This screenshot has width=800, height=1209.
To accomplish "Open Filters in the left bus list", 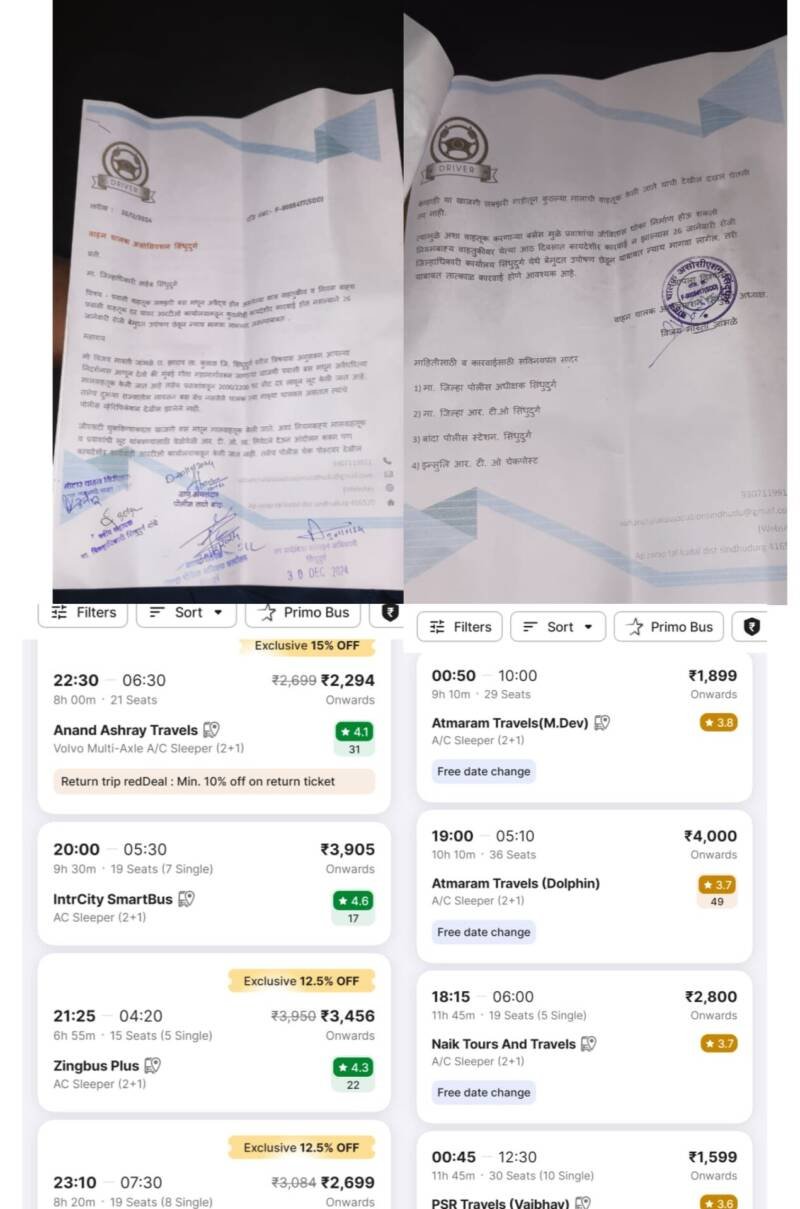I will coord(83,612).
